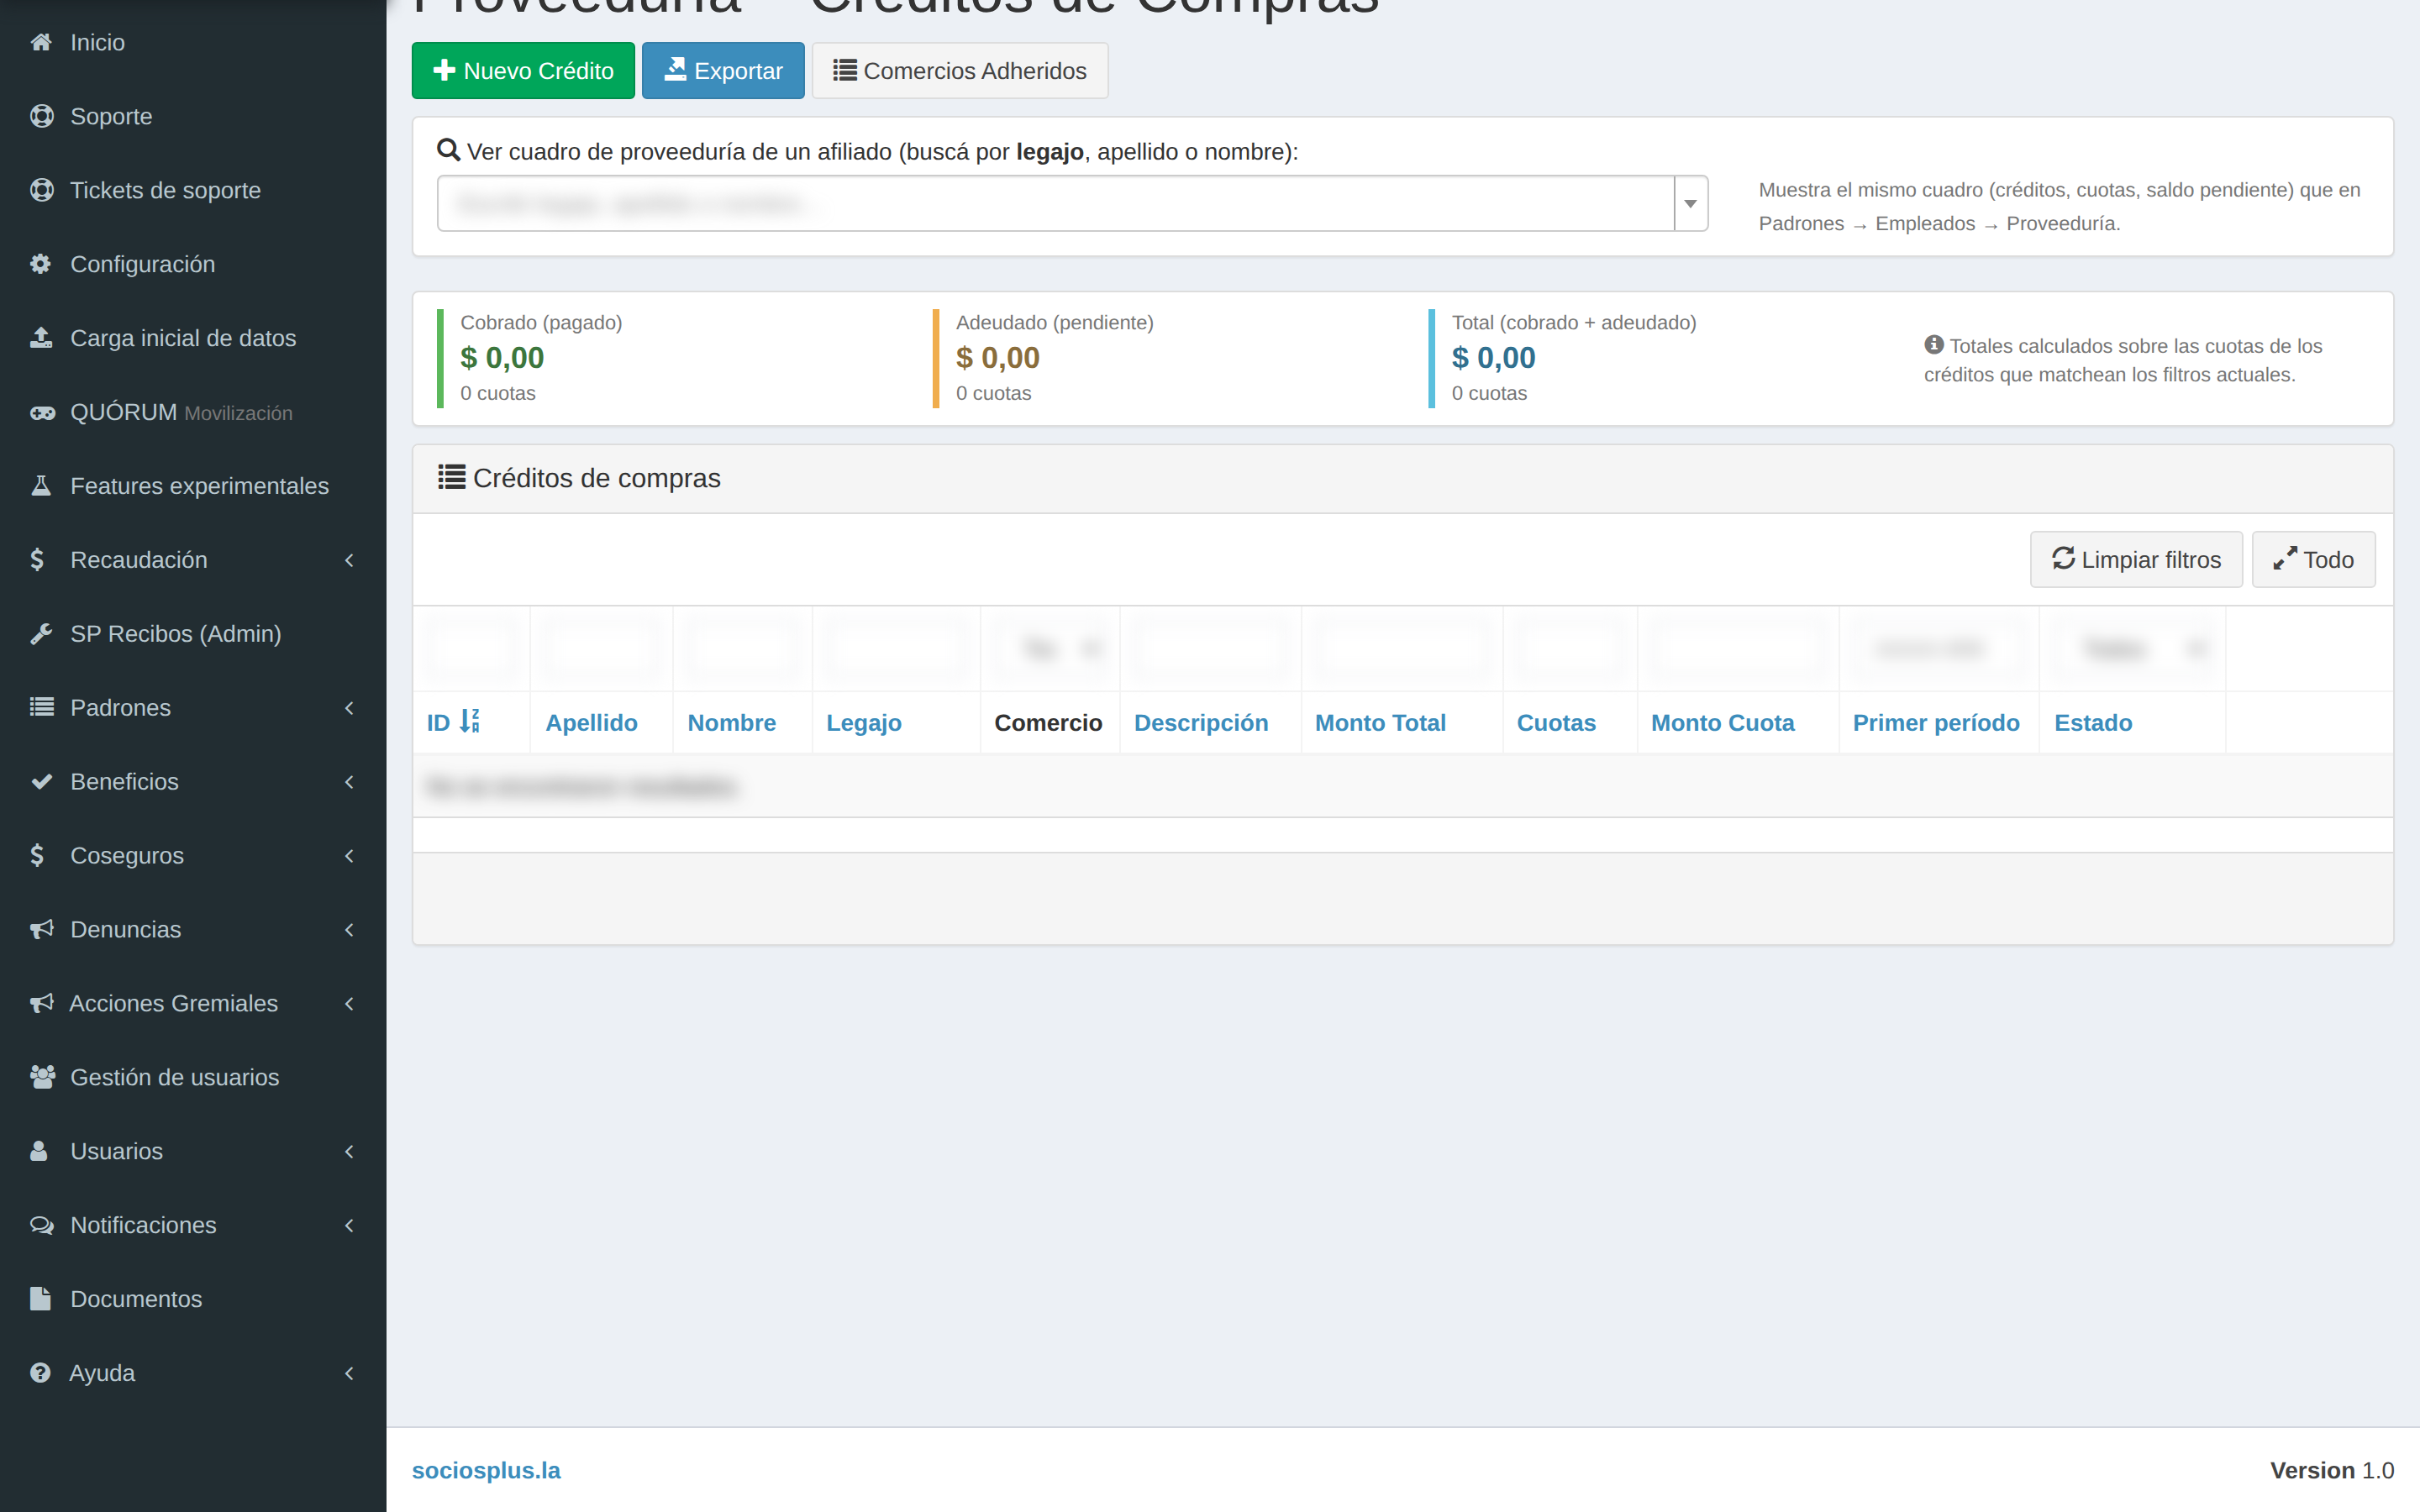Click the checkmark icon beside Beneficios

coord(41,782)
